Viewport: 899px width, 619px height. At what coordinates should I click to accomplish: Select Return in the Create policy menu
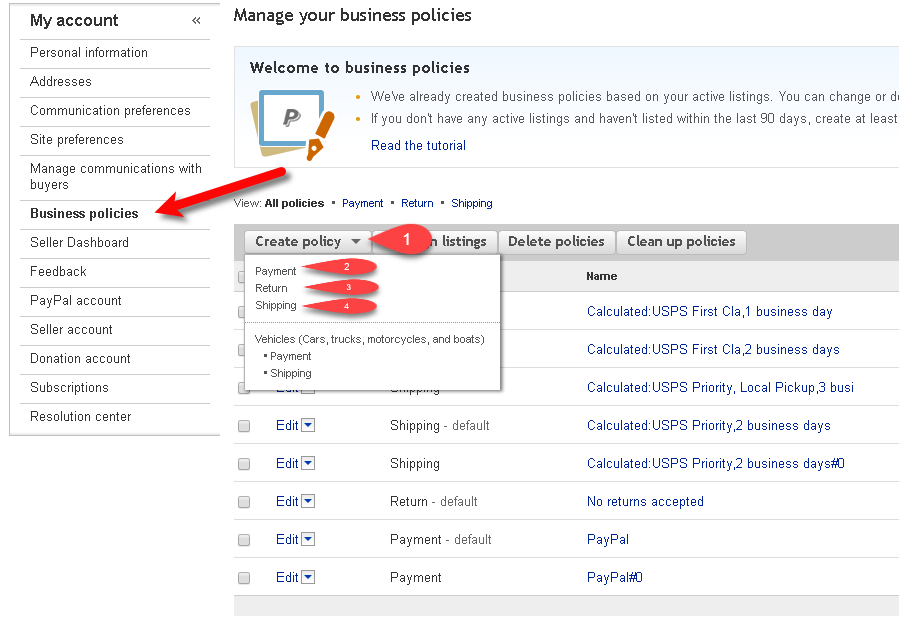click(272, 288)
